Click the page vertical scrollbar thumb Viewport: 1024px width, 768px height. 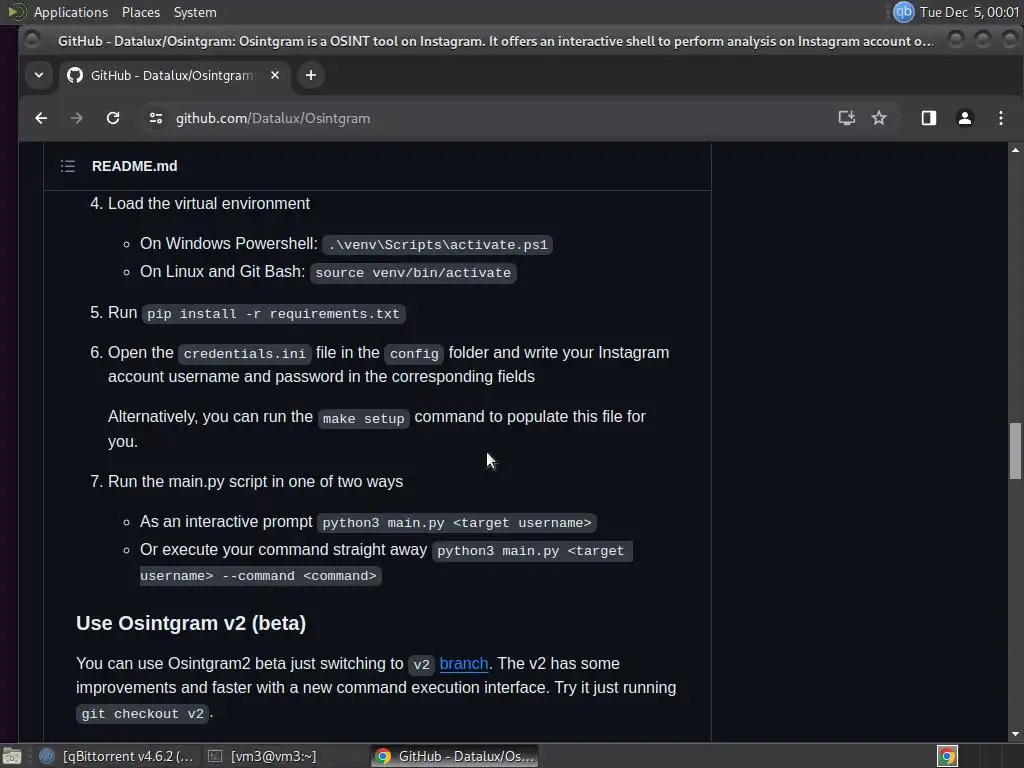pos(1015,451)
